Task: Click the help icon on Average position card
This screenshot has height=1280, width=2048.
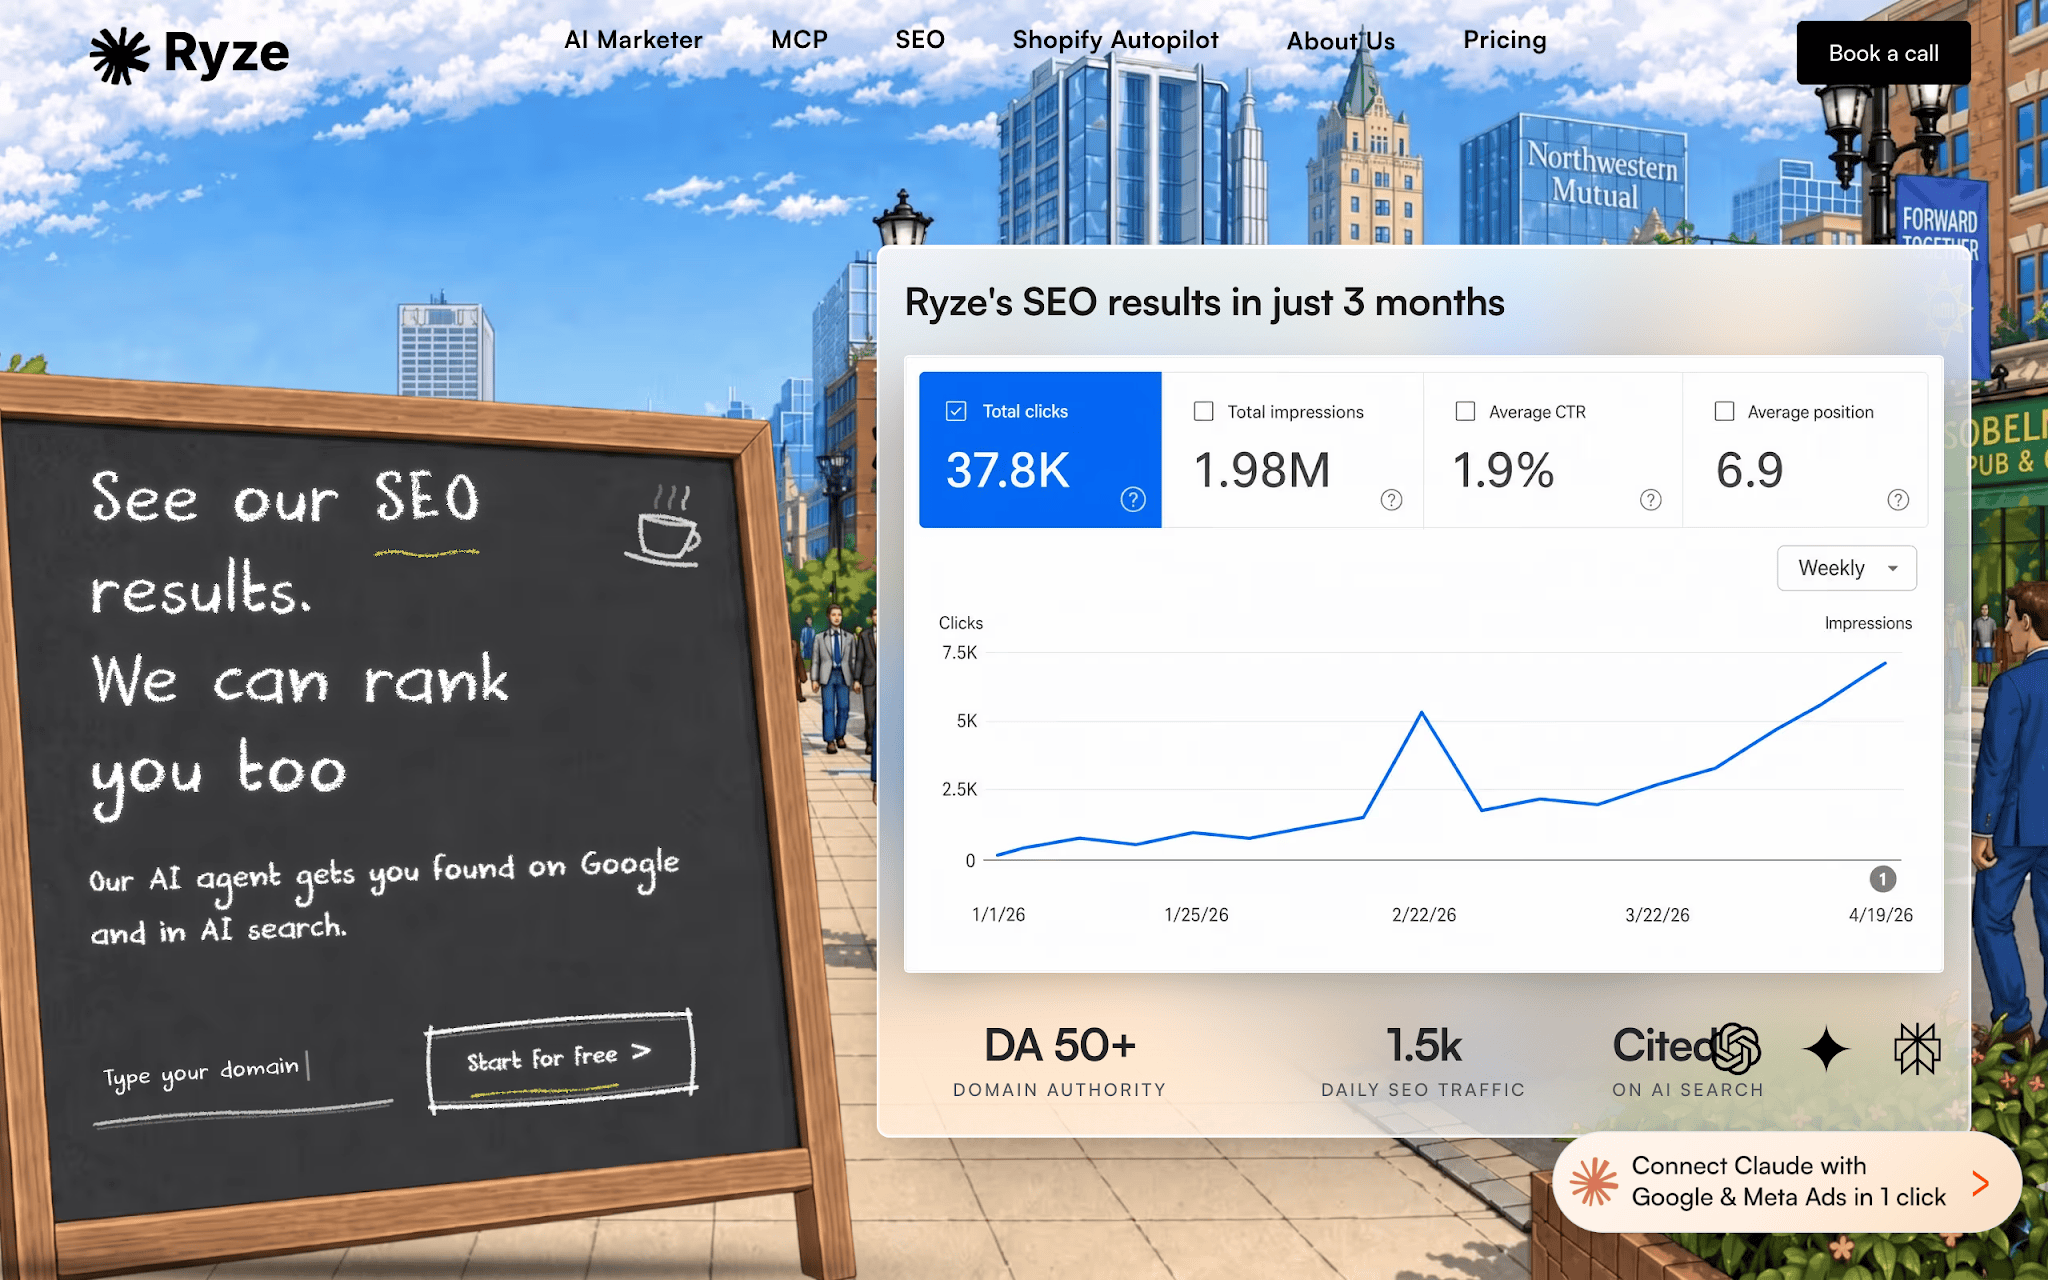Action: point(1897,499)
